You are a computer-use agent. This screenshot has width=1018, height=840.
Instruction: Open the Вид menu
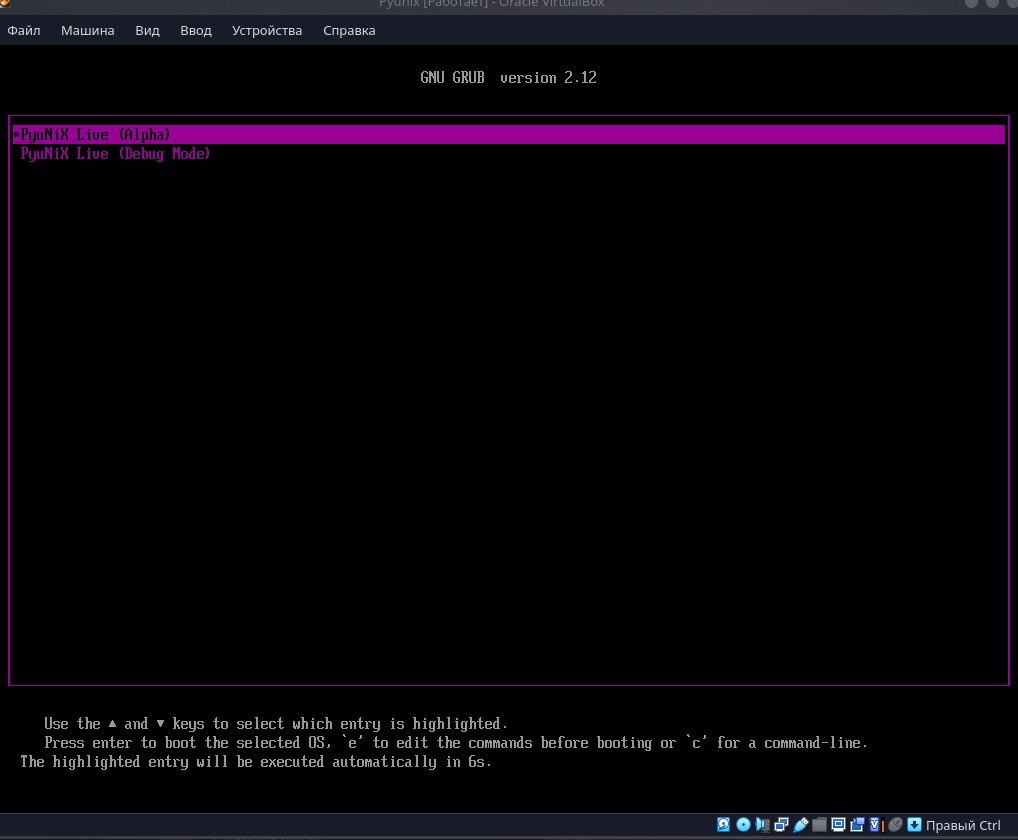pyautogui.click(x=147, y=31)
